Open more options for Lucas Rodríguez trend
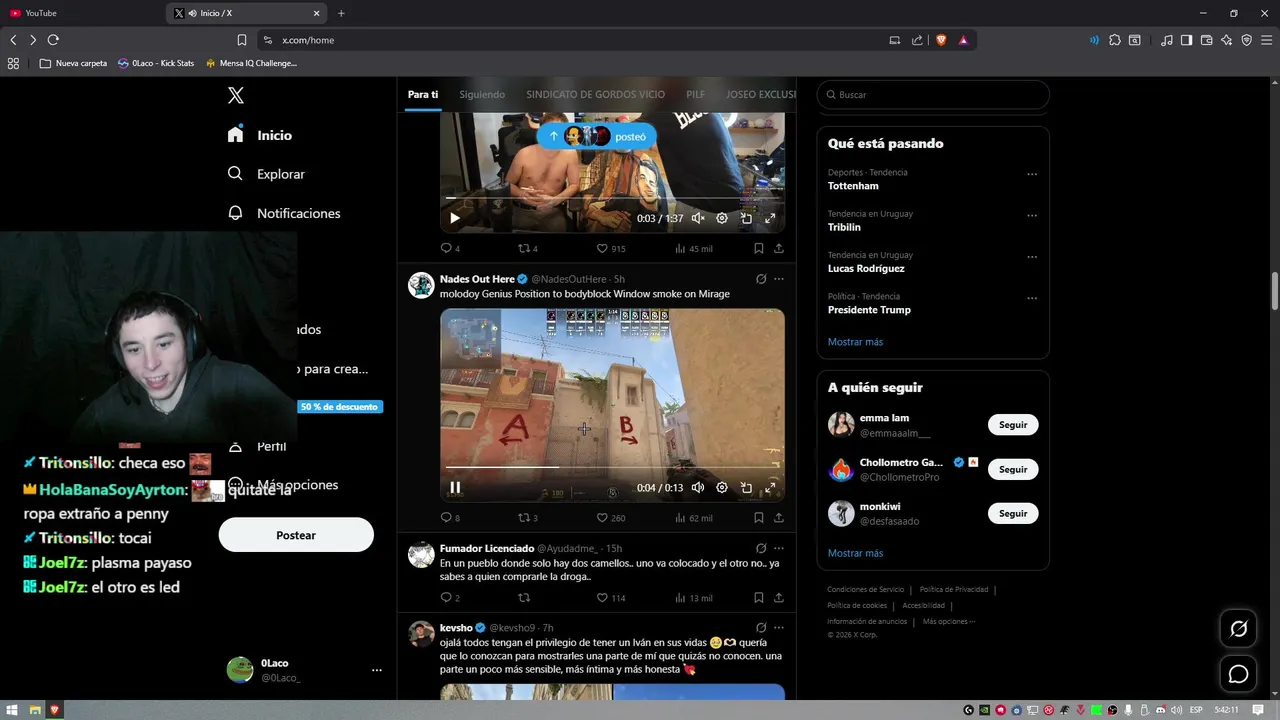1280x720 pixels. point(1032,256)
